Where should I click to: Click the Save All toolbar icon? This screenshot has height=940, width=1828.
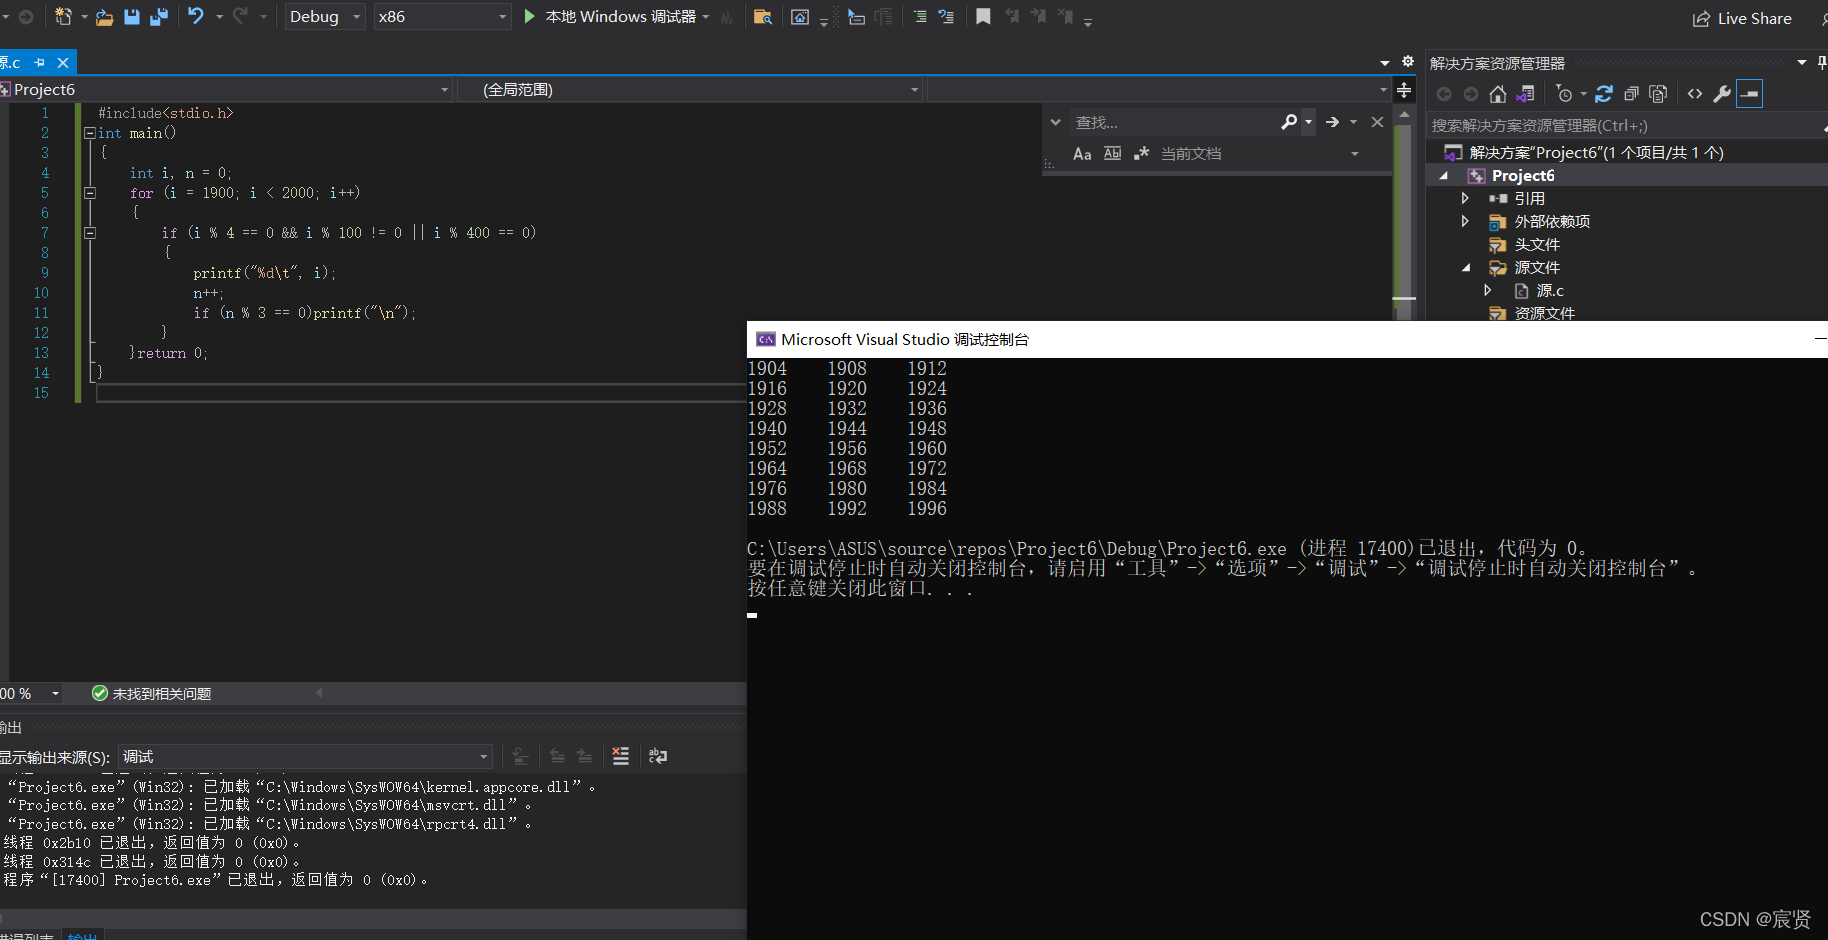click(158, 16)
